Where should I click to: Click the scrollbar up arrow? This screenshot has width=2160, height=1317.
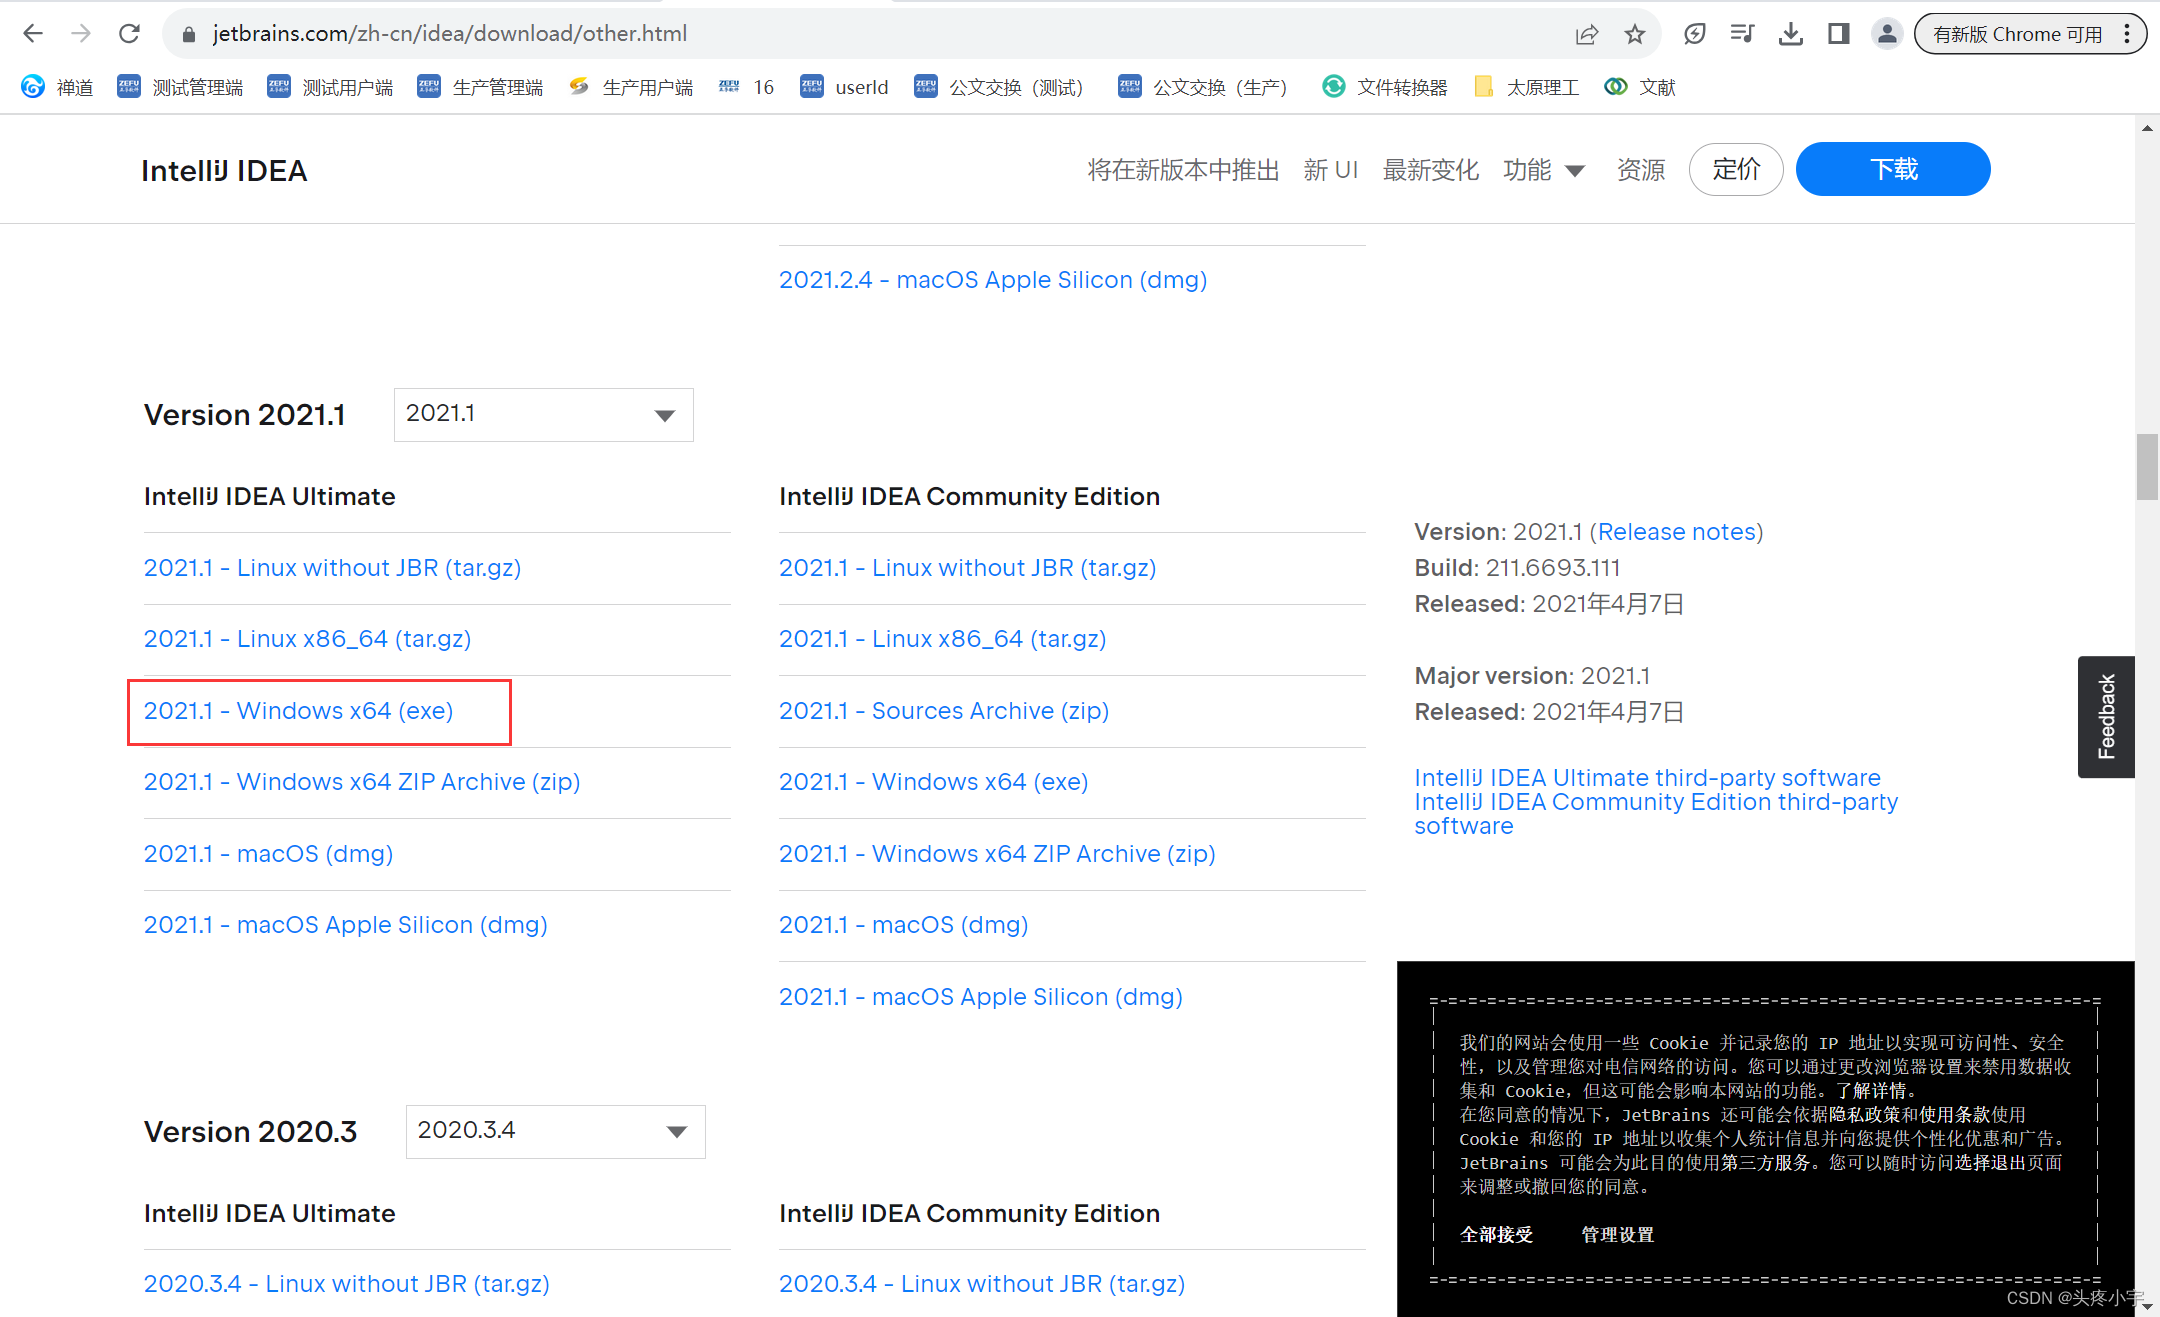point(2147,128)
